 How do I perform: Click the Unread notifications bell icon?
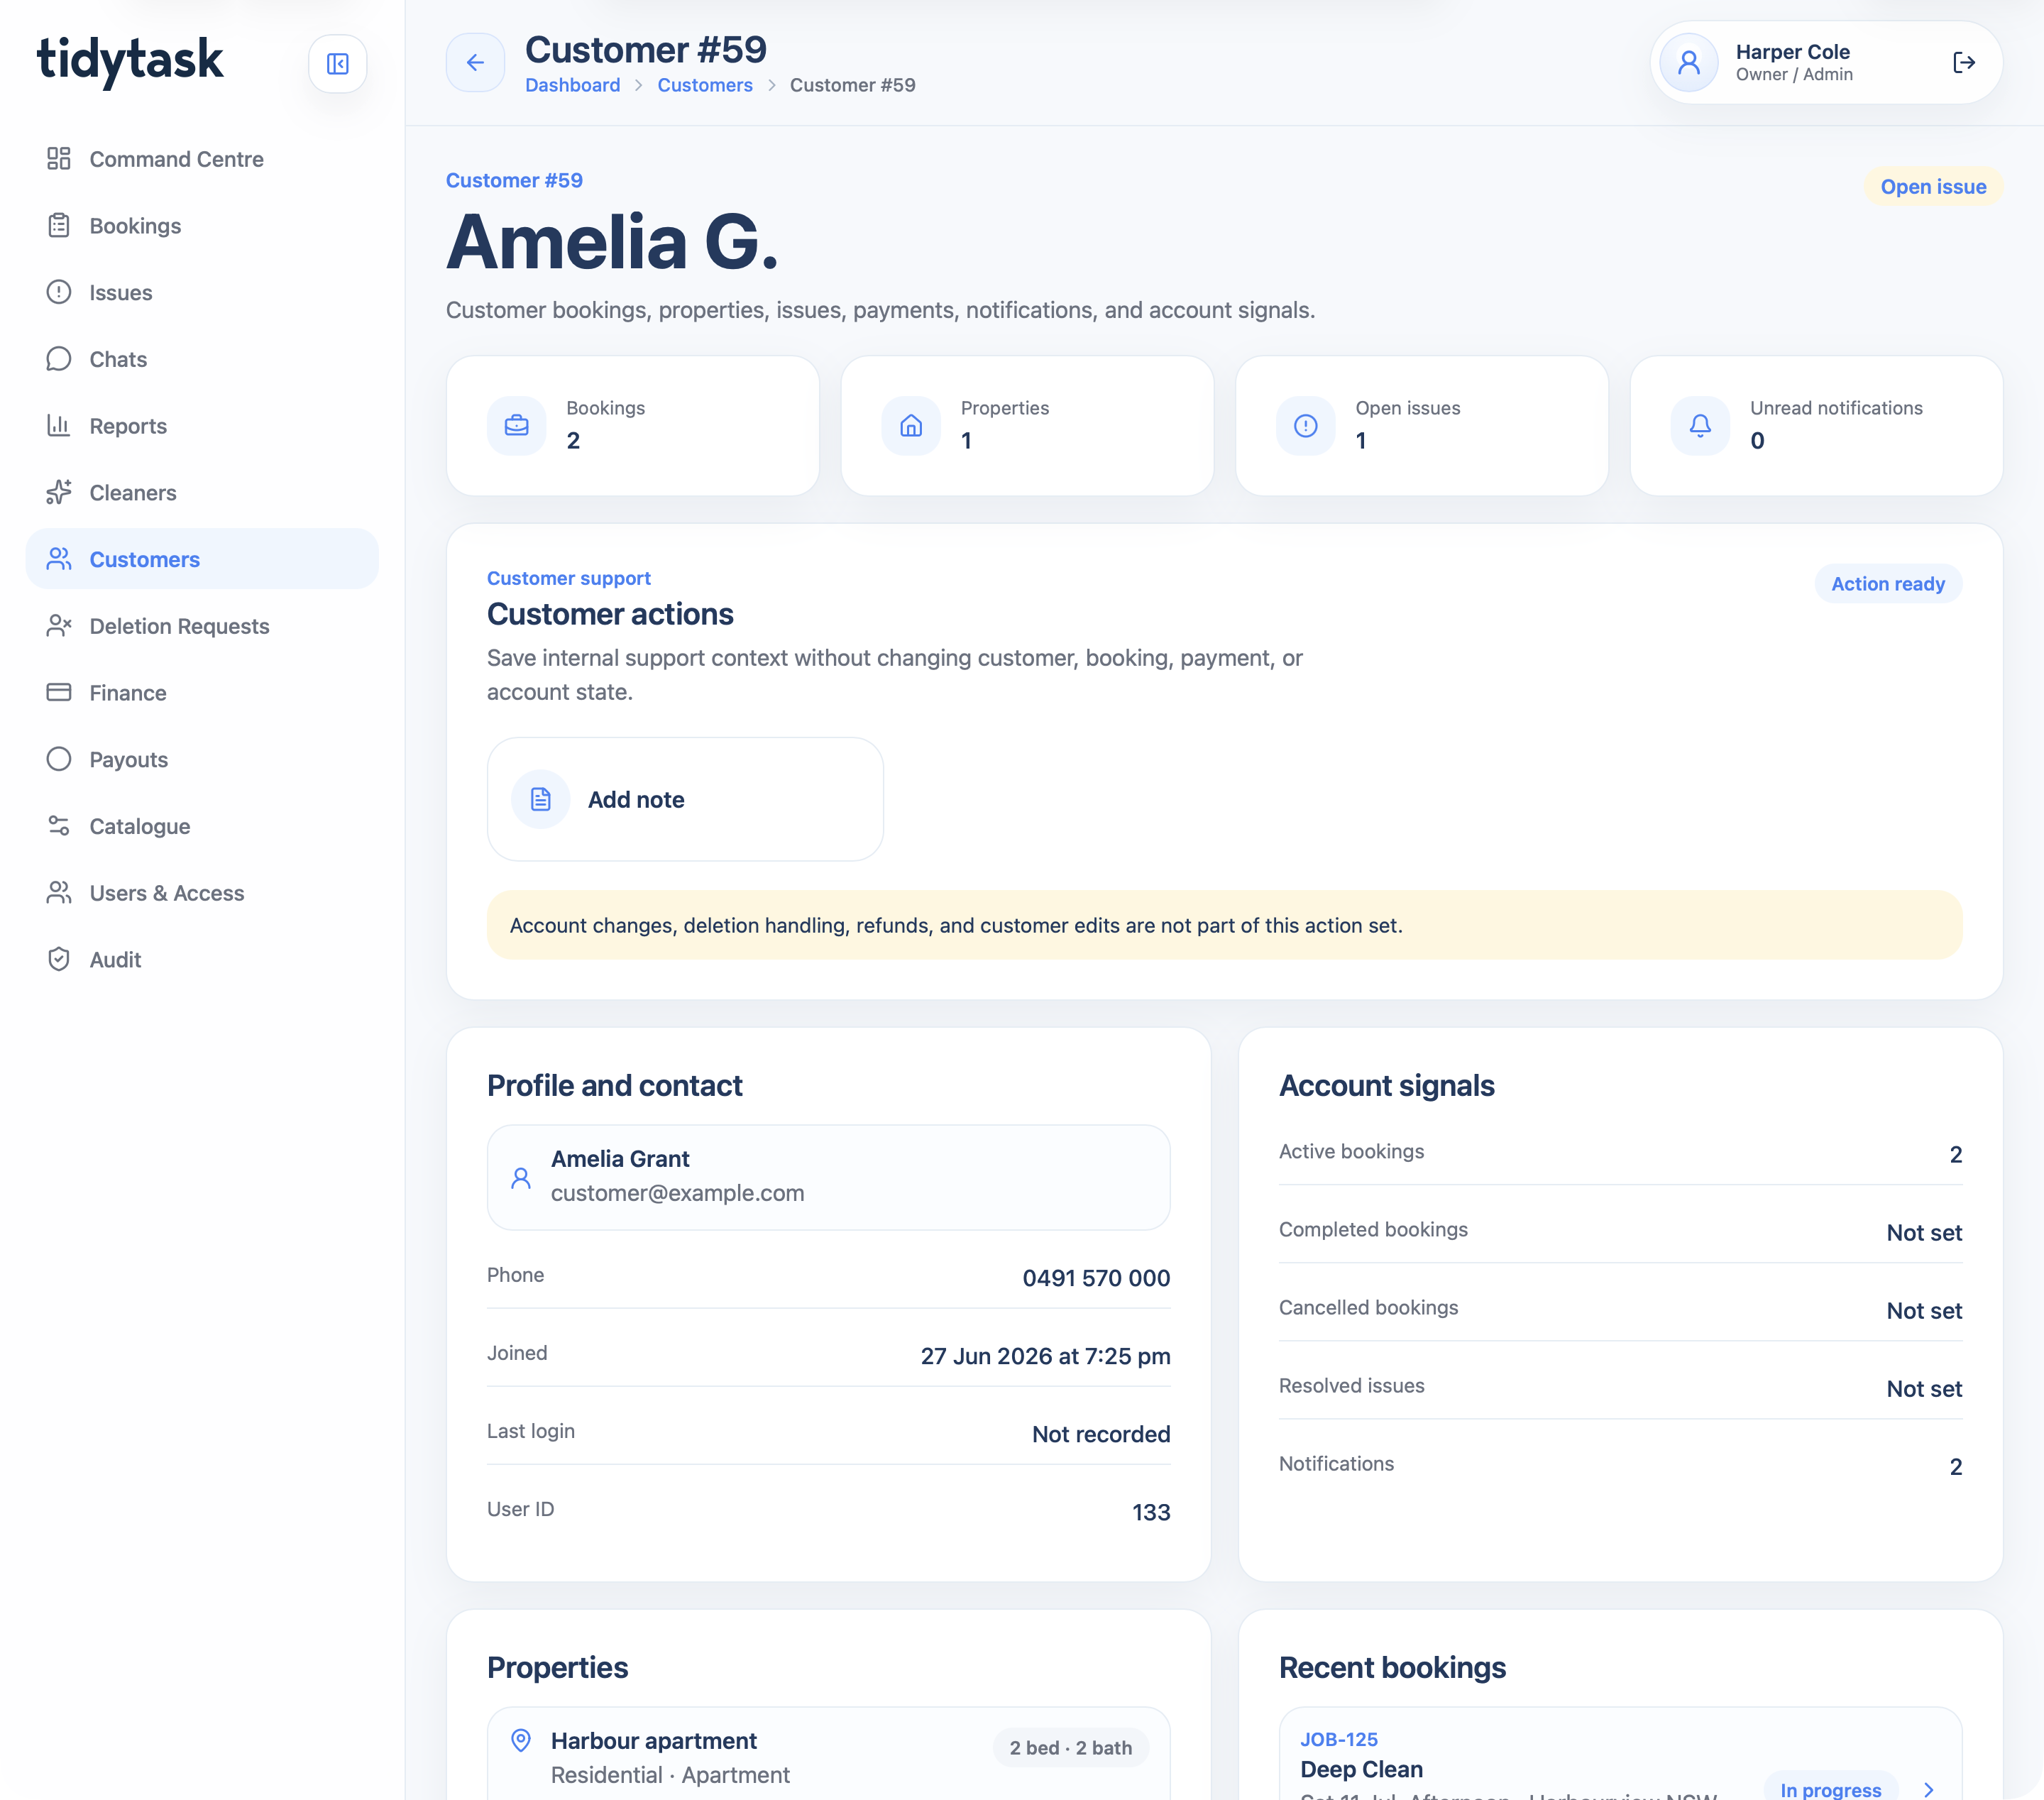pos(1700,426)
